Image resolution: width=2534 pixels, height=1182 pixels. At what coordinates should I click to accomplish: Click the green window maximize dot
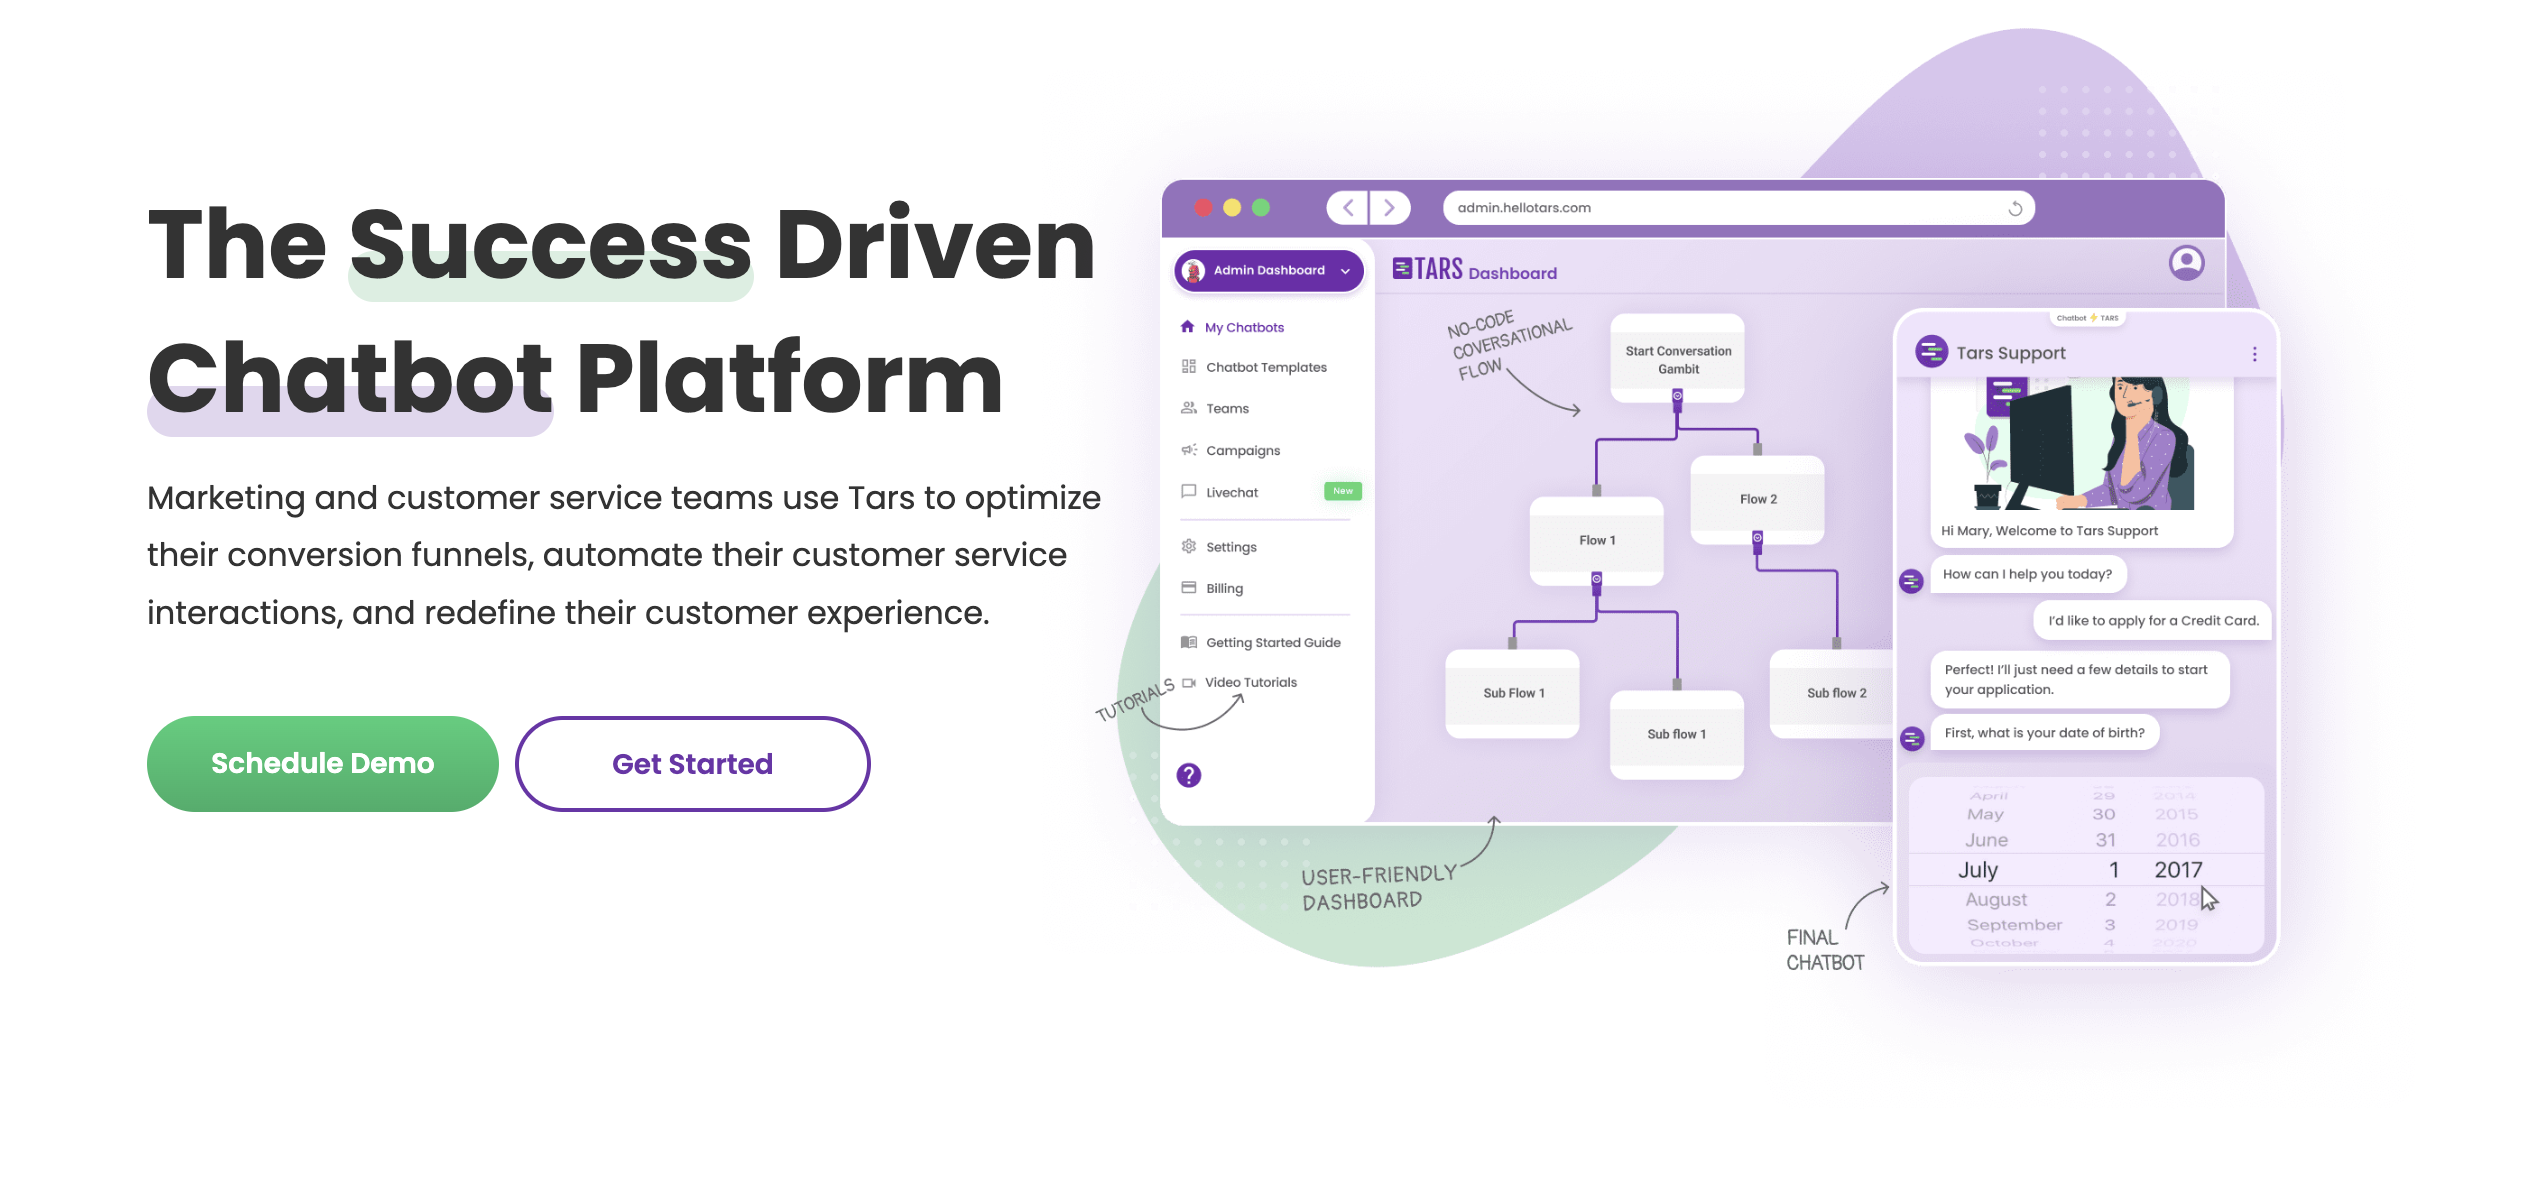coord(1261,207)
